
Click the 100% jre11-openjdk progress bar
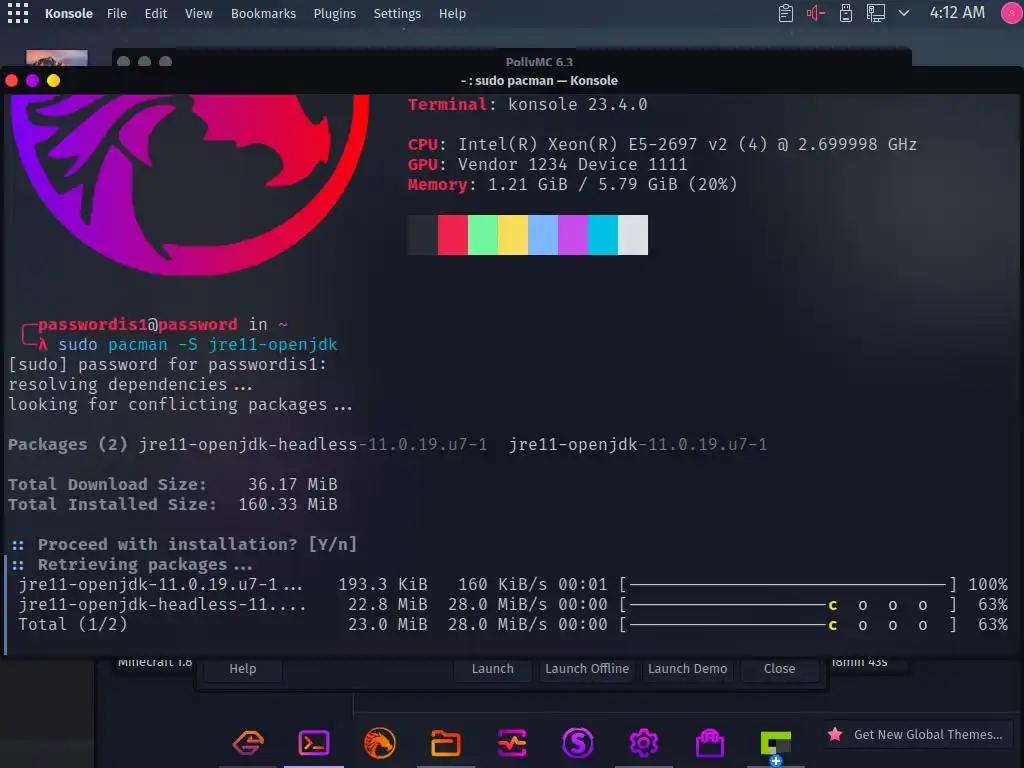788,584
